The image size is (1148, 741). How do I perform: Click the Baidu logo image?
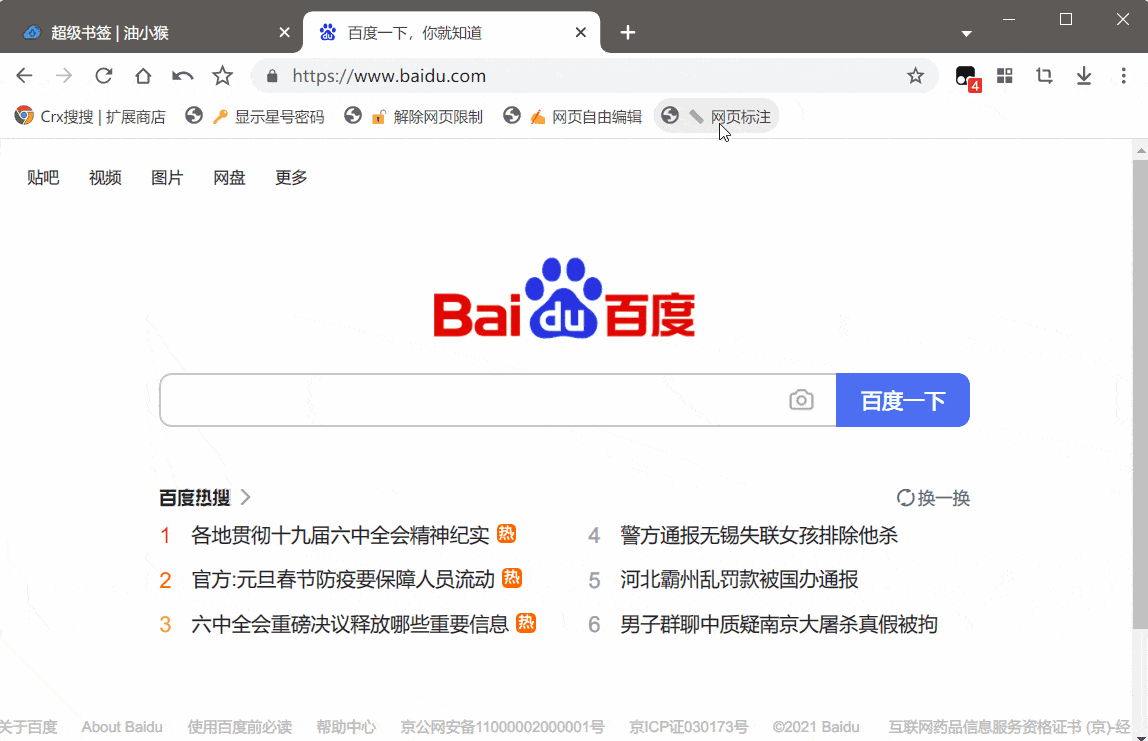pyautogui.click(x=564, y=298)
